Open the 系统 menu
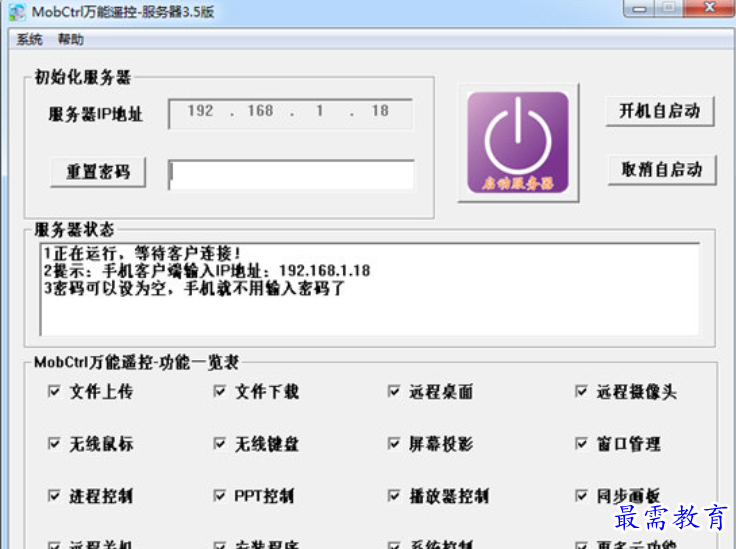The width and height of the screenshot is (736, 549). click(29, 39)
